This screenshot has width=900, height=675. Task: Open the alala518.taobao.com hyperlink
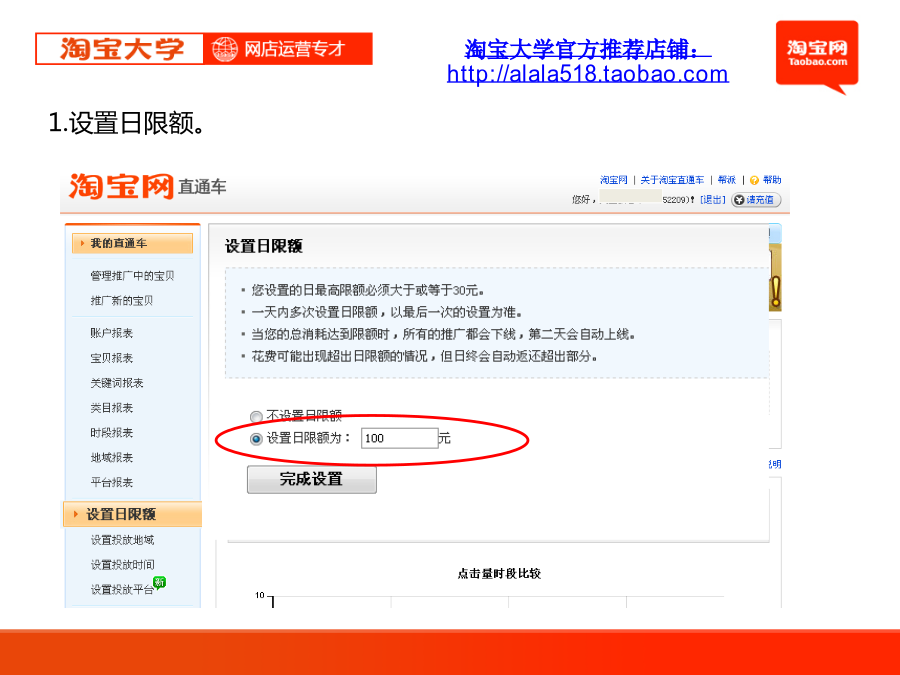pos(588,74)
